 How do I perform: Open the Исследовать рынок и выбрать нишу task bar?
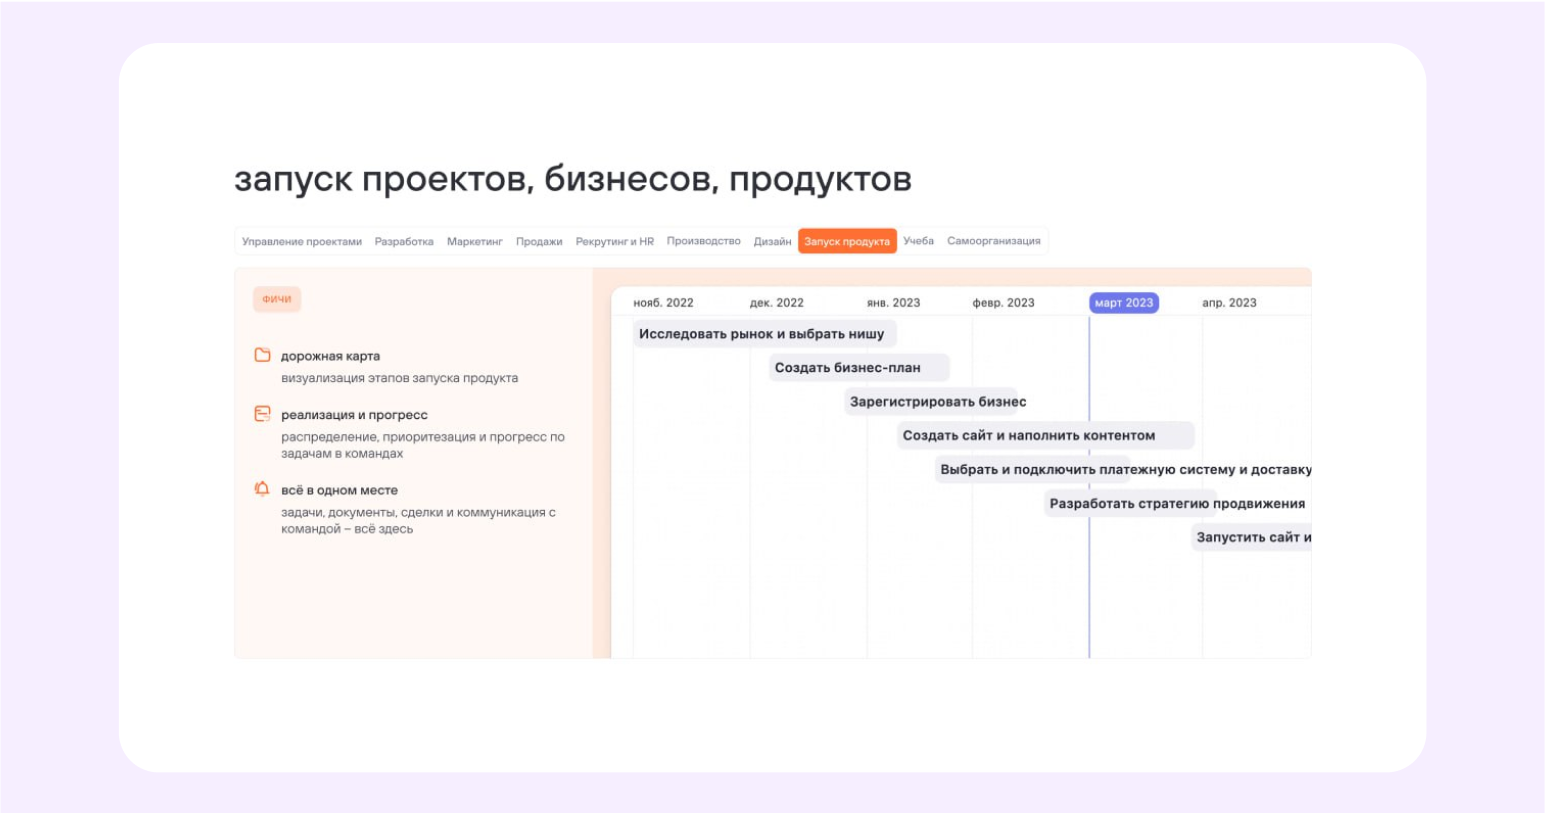764,334
